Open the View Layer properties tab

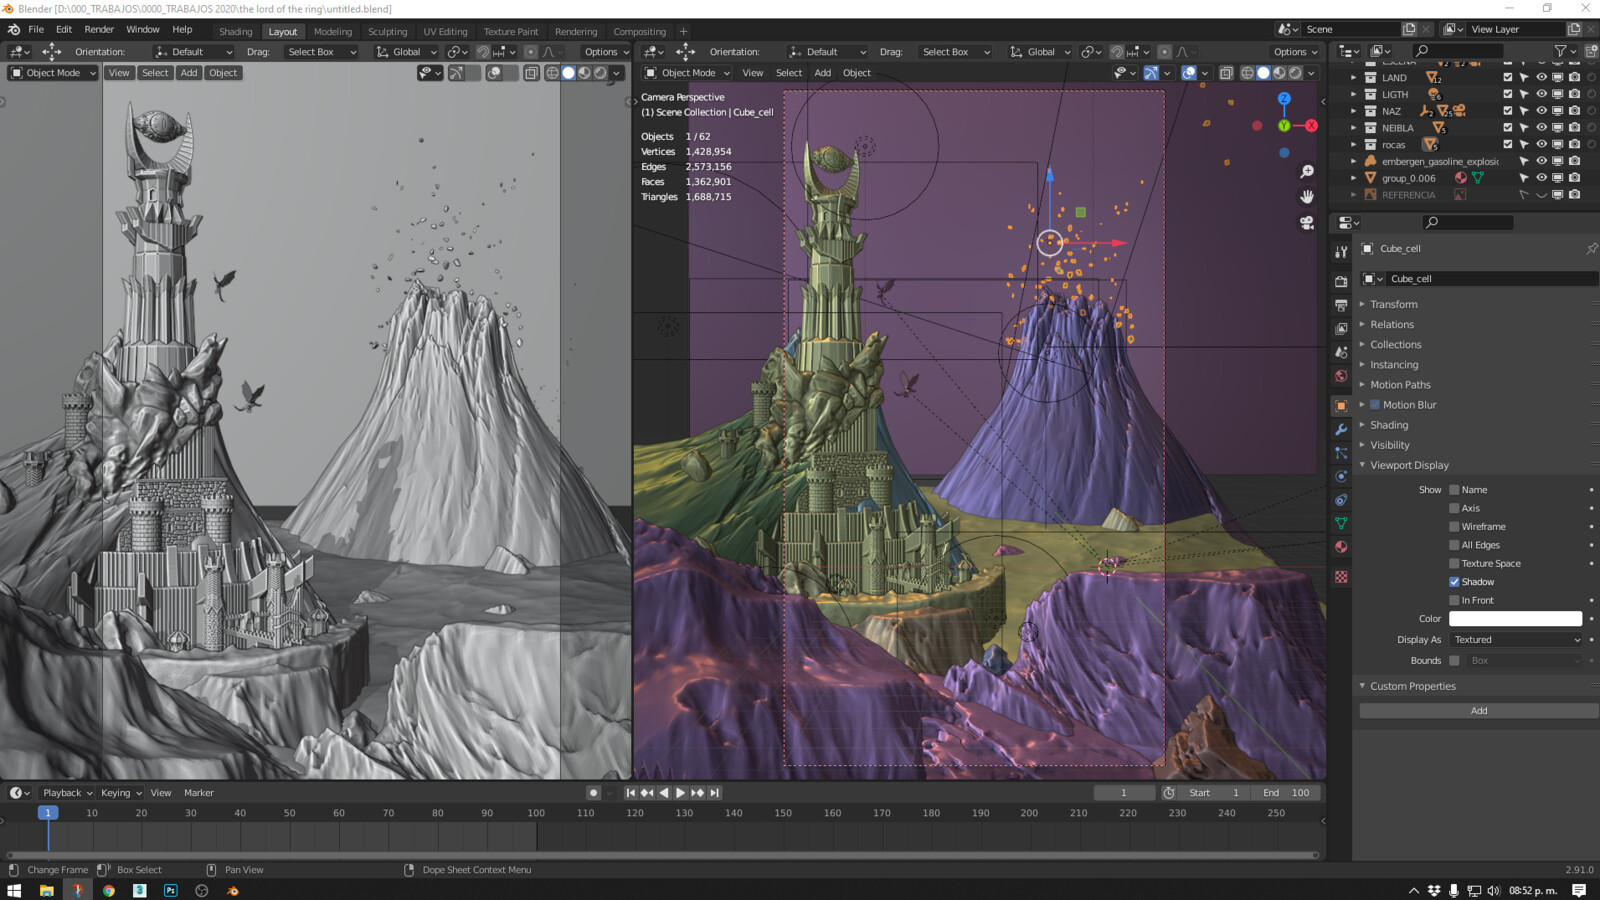click(1341, 329)
